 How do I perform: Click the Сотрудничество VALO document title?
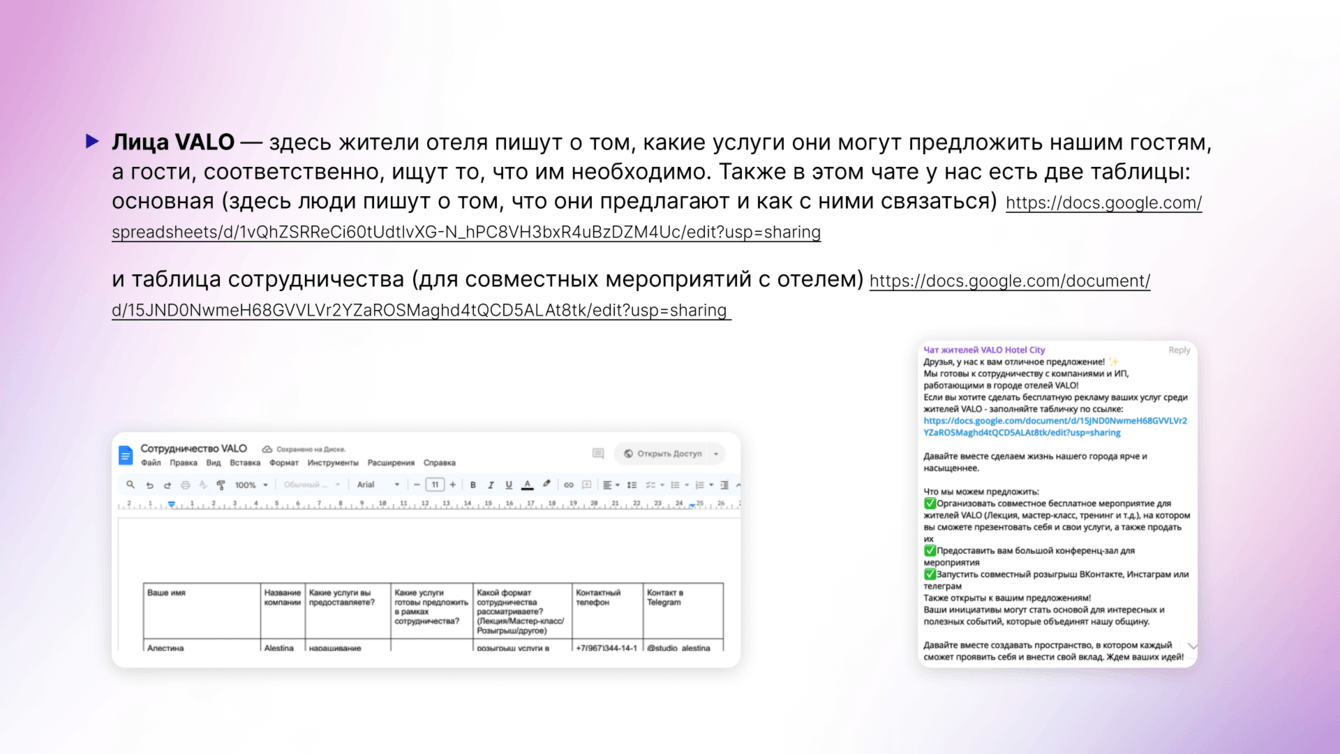pyautogui.click(x=194, y=449)
